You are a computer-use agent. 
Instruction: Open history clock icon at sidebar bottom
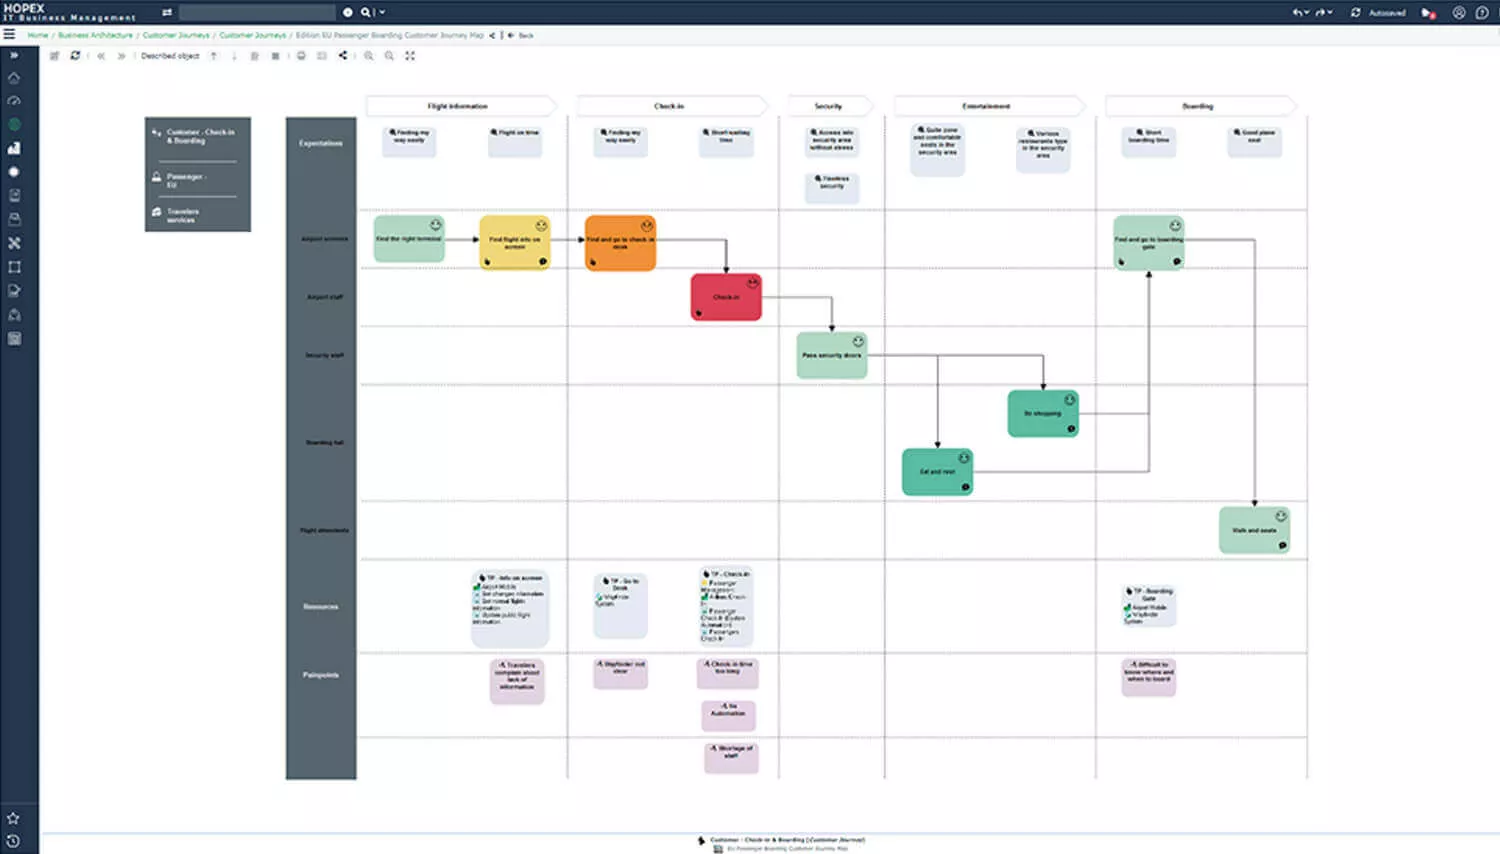click(13, 841)
